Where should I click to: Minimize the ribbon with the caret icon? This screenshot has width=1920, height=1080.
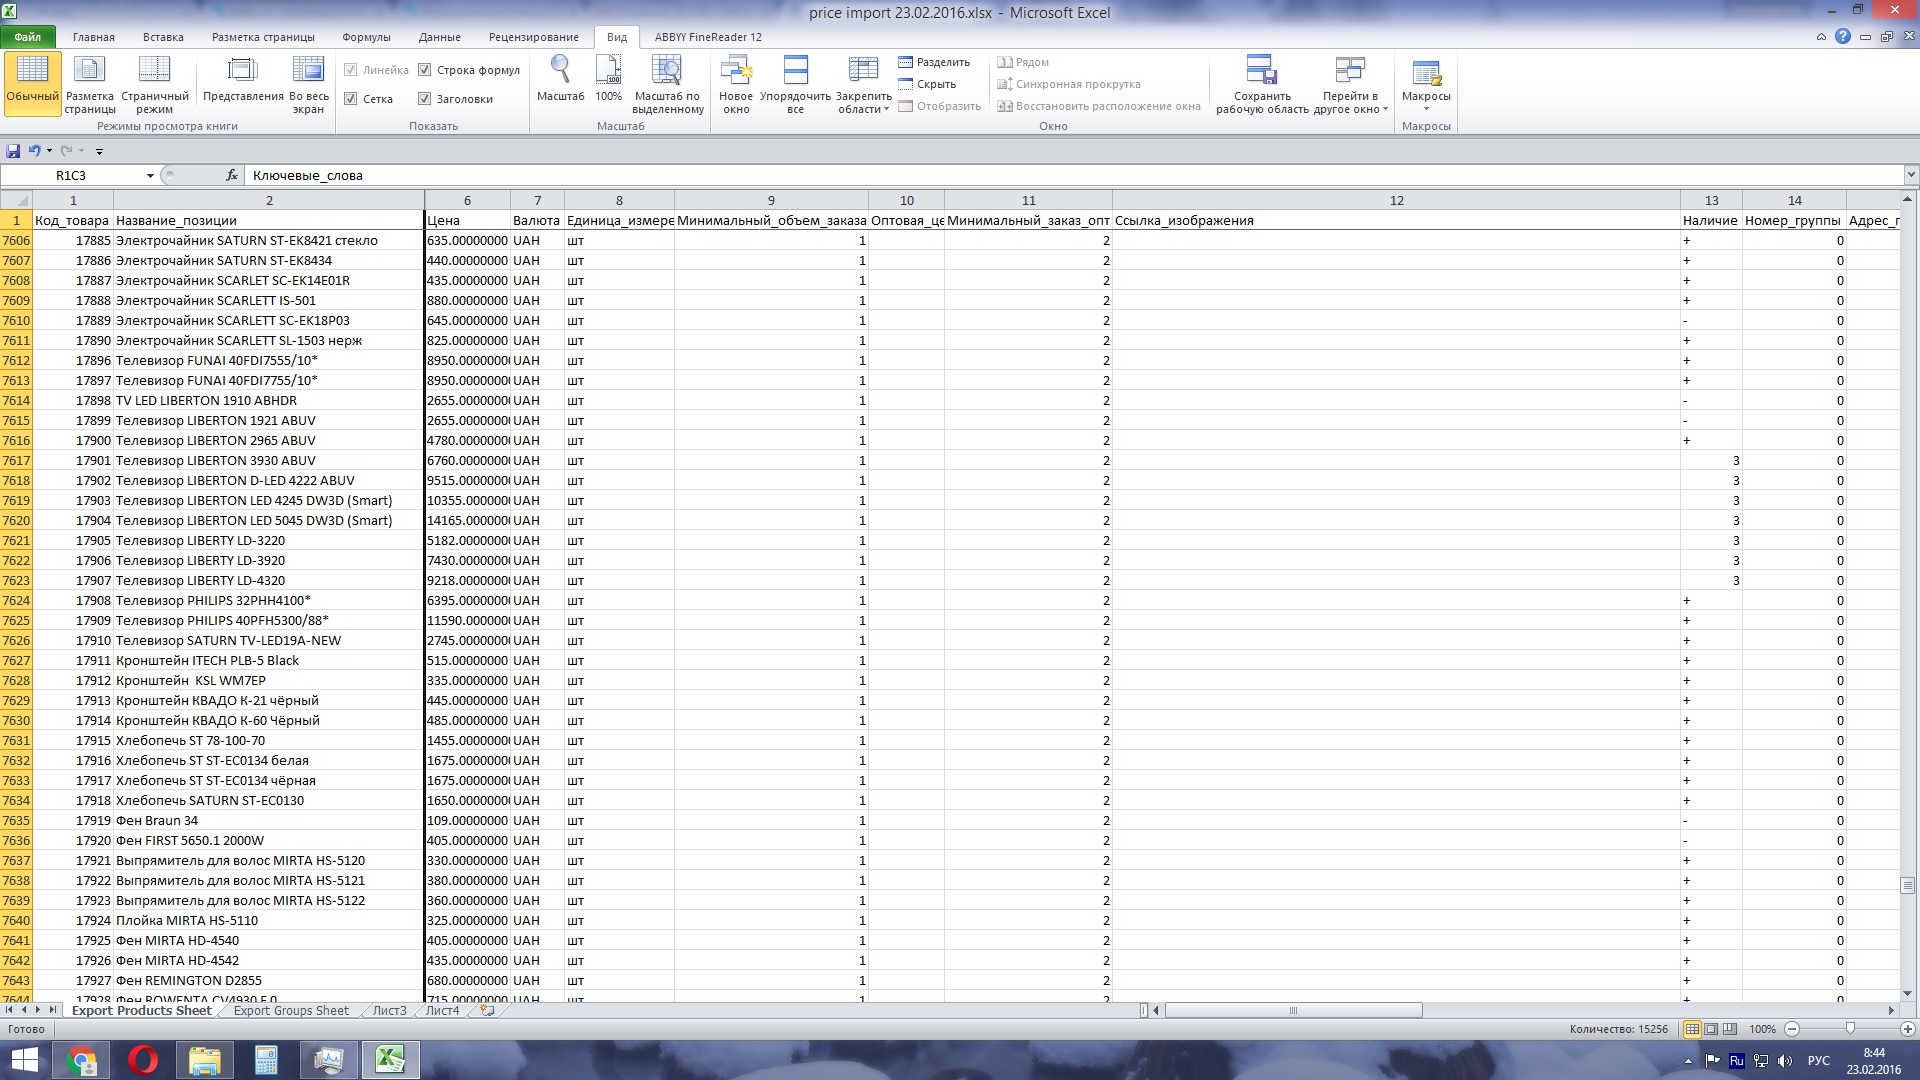click(x=1821, y=37)
